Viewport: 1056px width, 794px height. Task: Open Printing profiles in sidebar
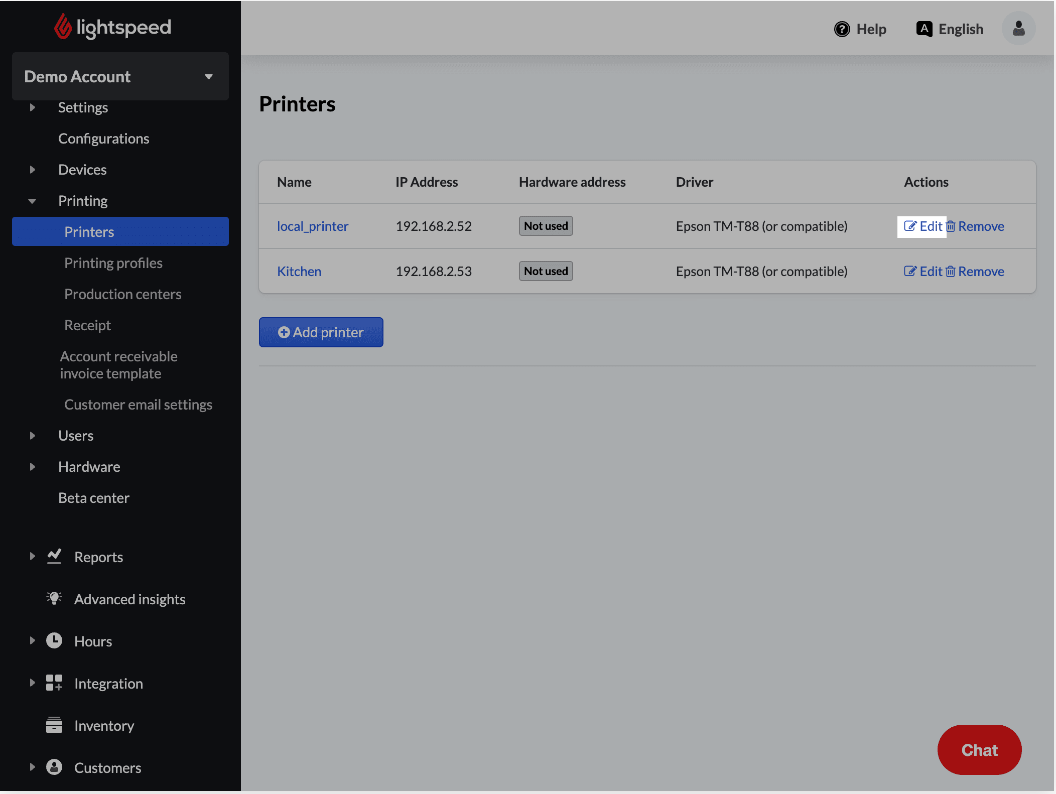(x=113, y=263)
